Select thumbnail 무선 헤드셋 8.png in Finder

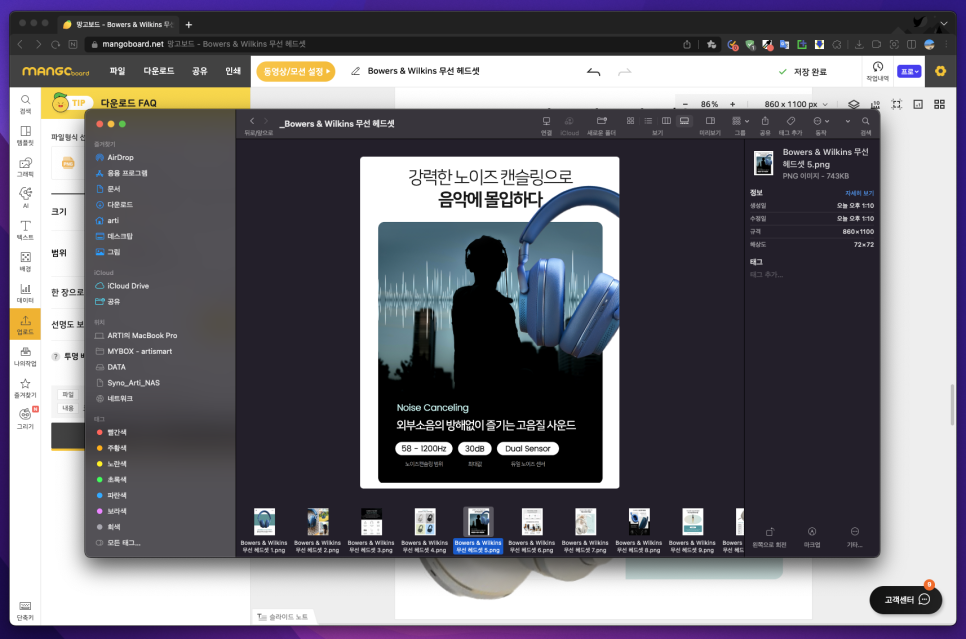[x=639, y=530]
